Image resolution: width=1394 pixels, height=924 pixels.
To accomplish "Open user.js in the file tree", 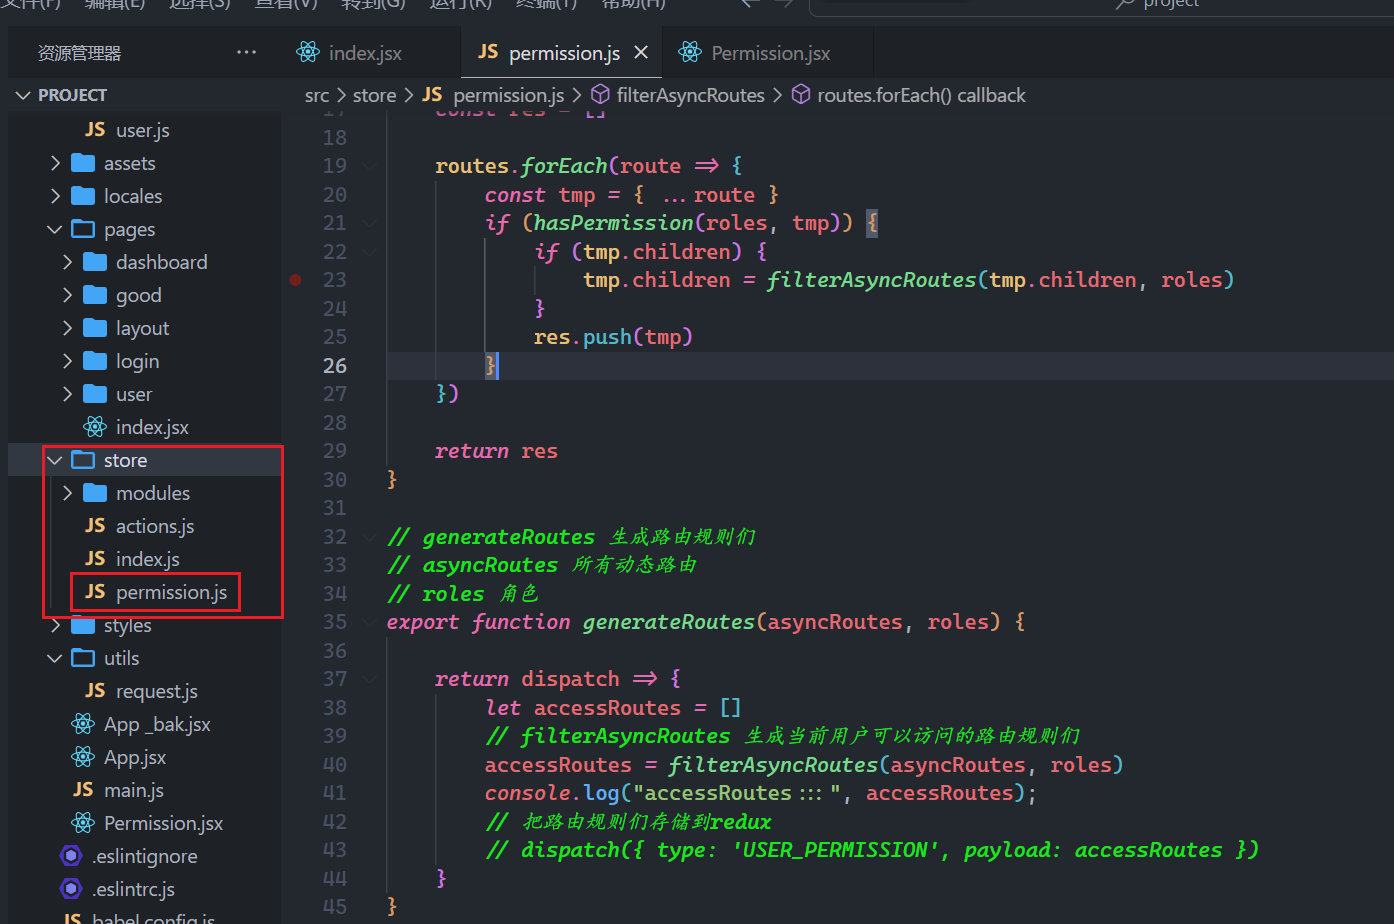I will coord(145,130).
